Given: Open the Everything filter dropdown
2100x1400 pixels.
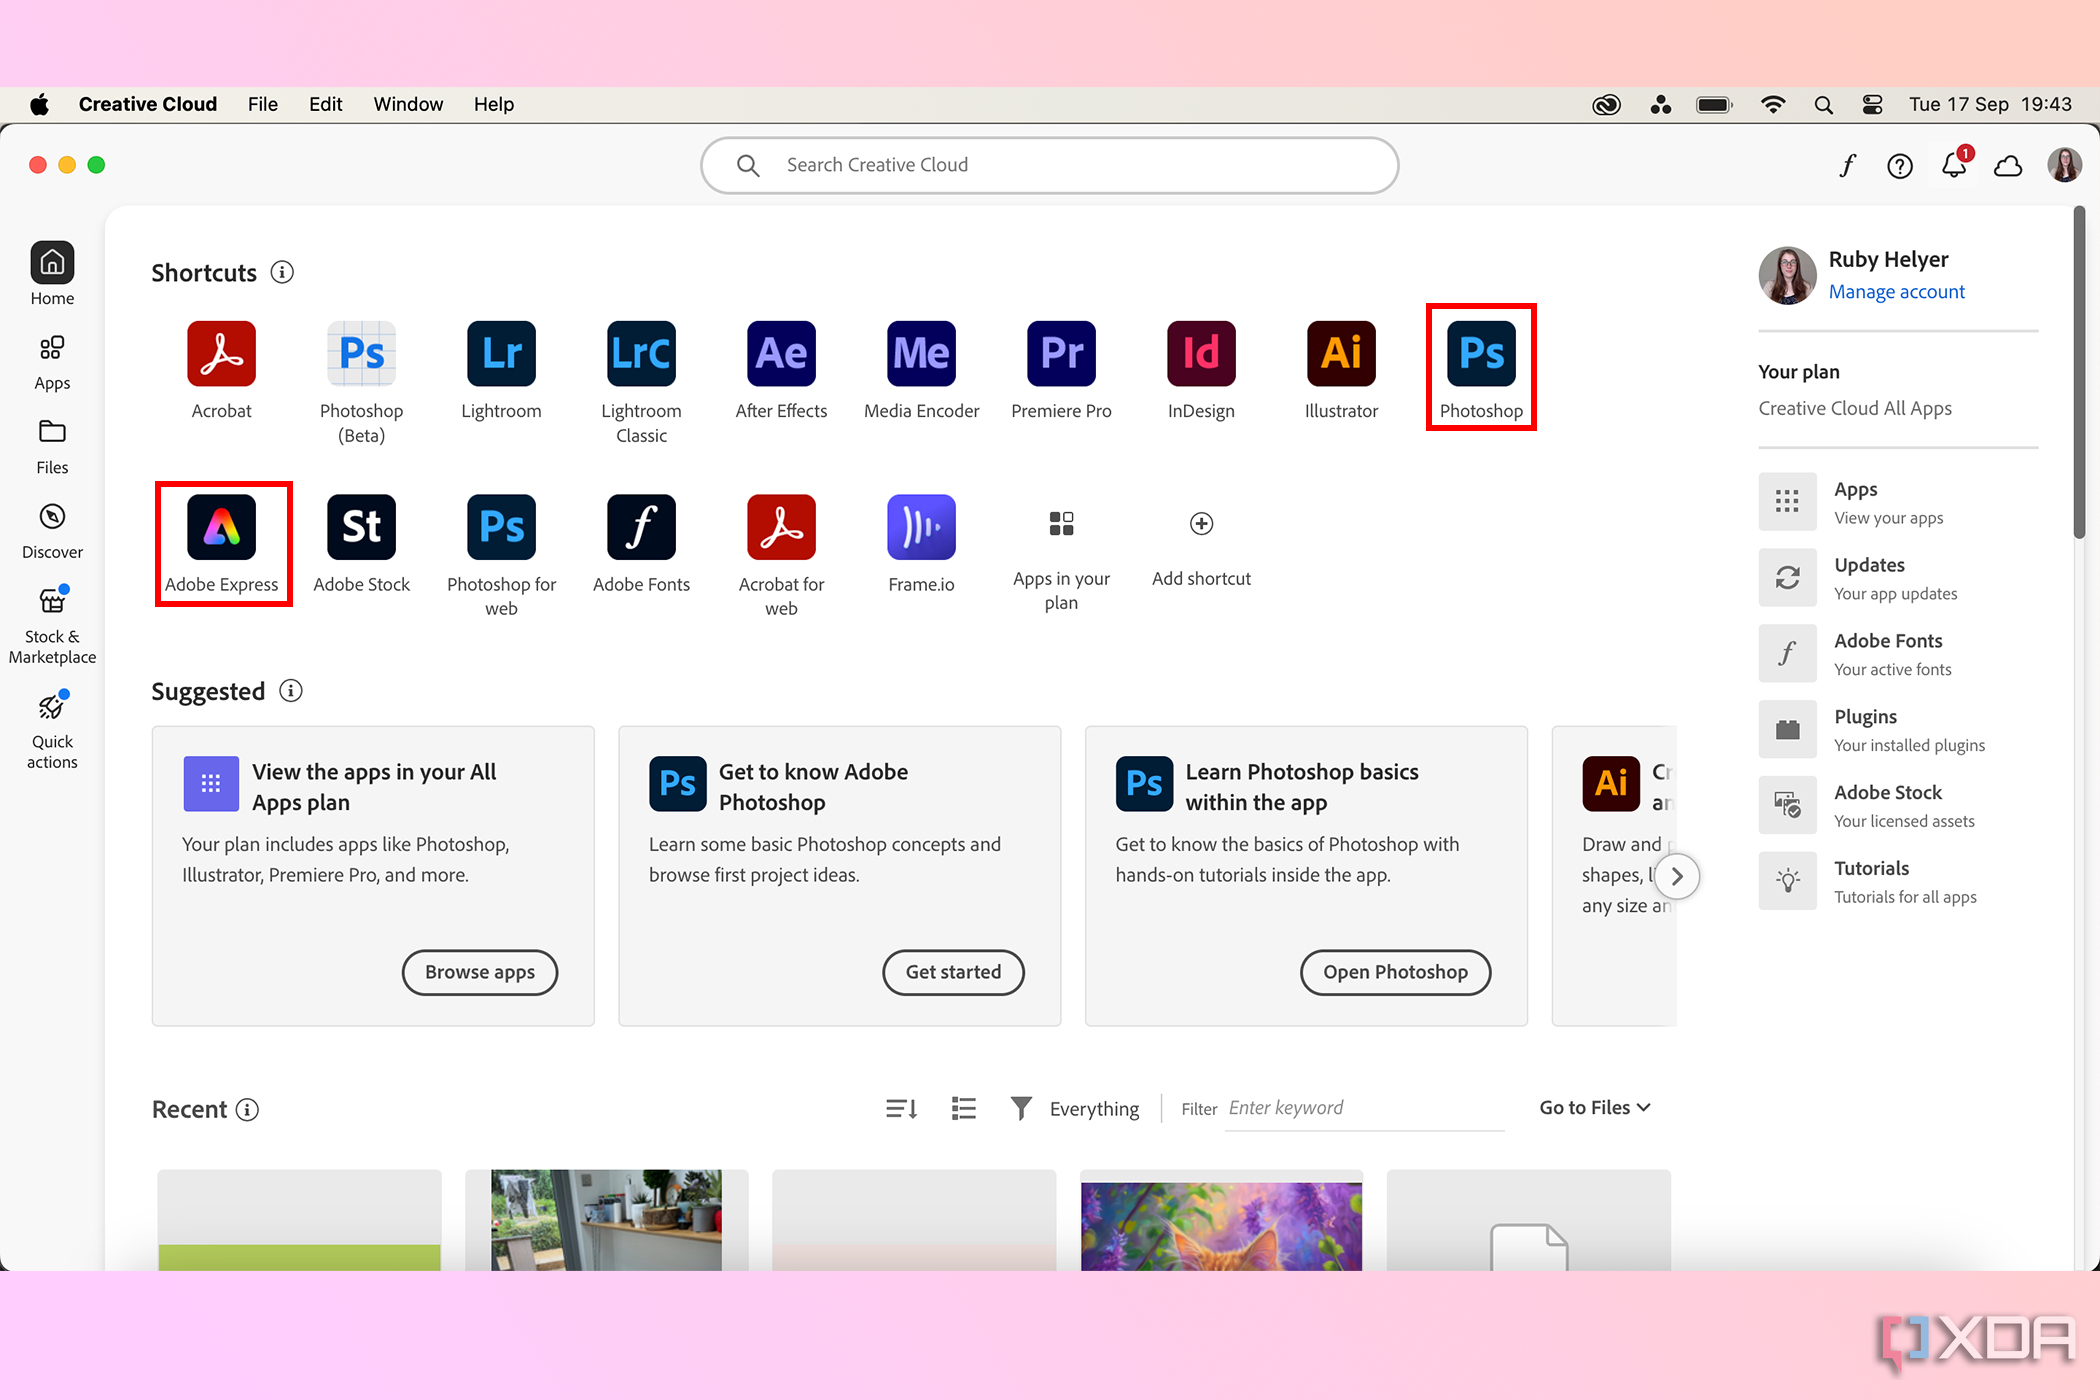Looking at the screenshot, I should pos(1075,1108).
